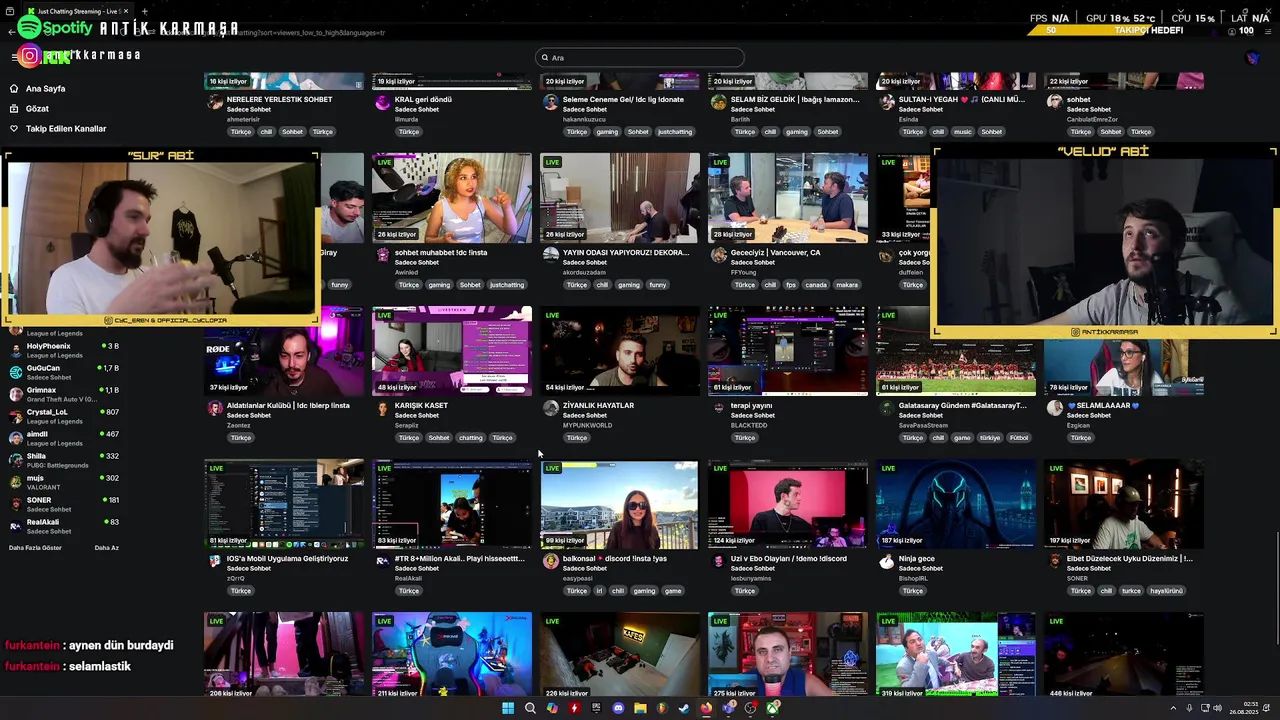Open File Explorer from the taskbar
Screen dimensions: 1280x720
click(x=640, y=708)
